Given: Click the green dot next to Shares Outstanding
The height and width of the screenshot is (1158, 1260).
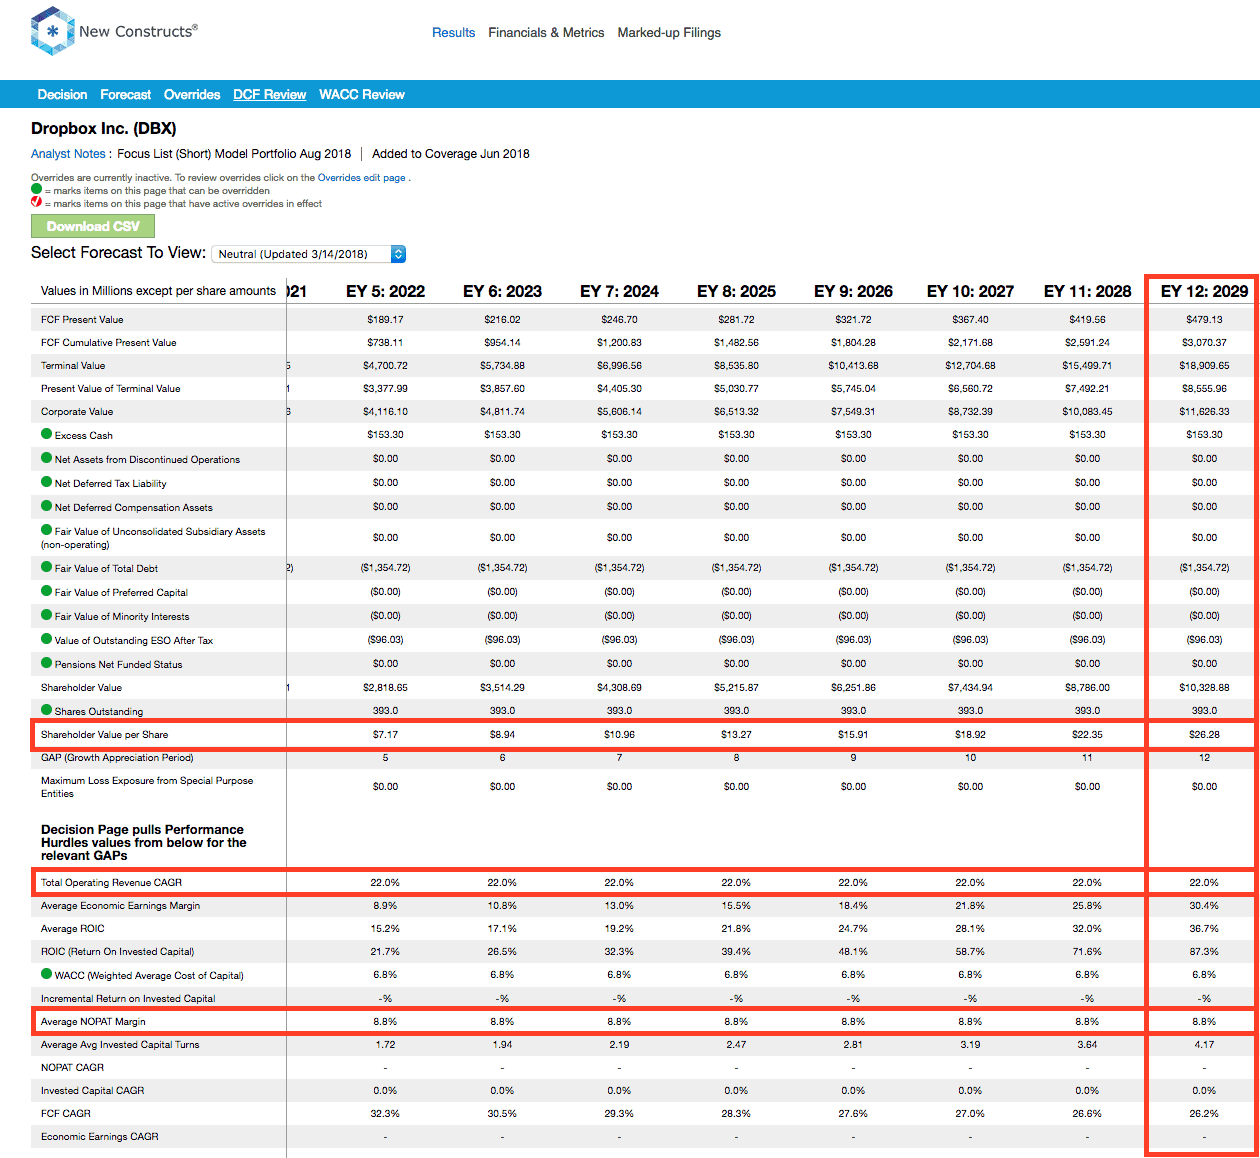Looking at the screenshot, I should [x=46, y=710].
